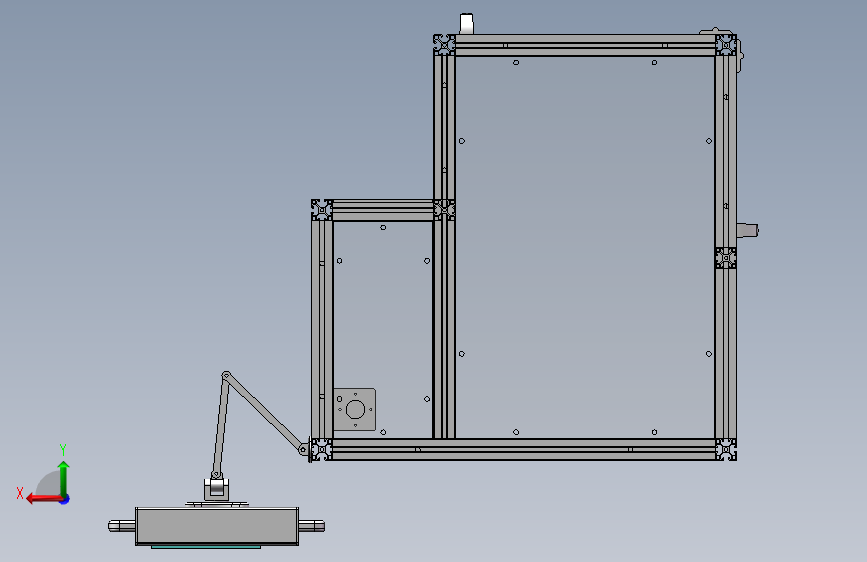
Task: Select the upright linkage arm above the clevis
Action: 221,425
